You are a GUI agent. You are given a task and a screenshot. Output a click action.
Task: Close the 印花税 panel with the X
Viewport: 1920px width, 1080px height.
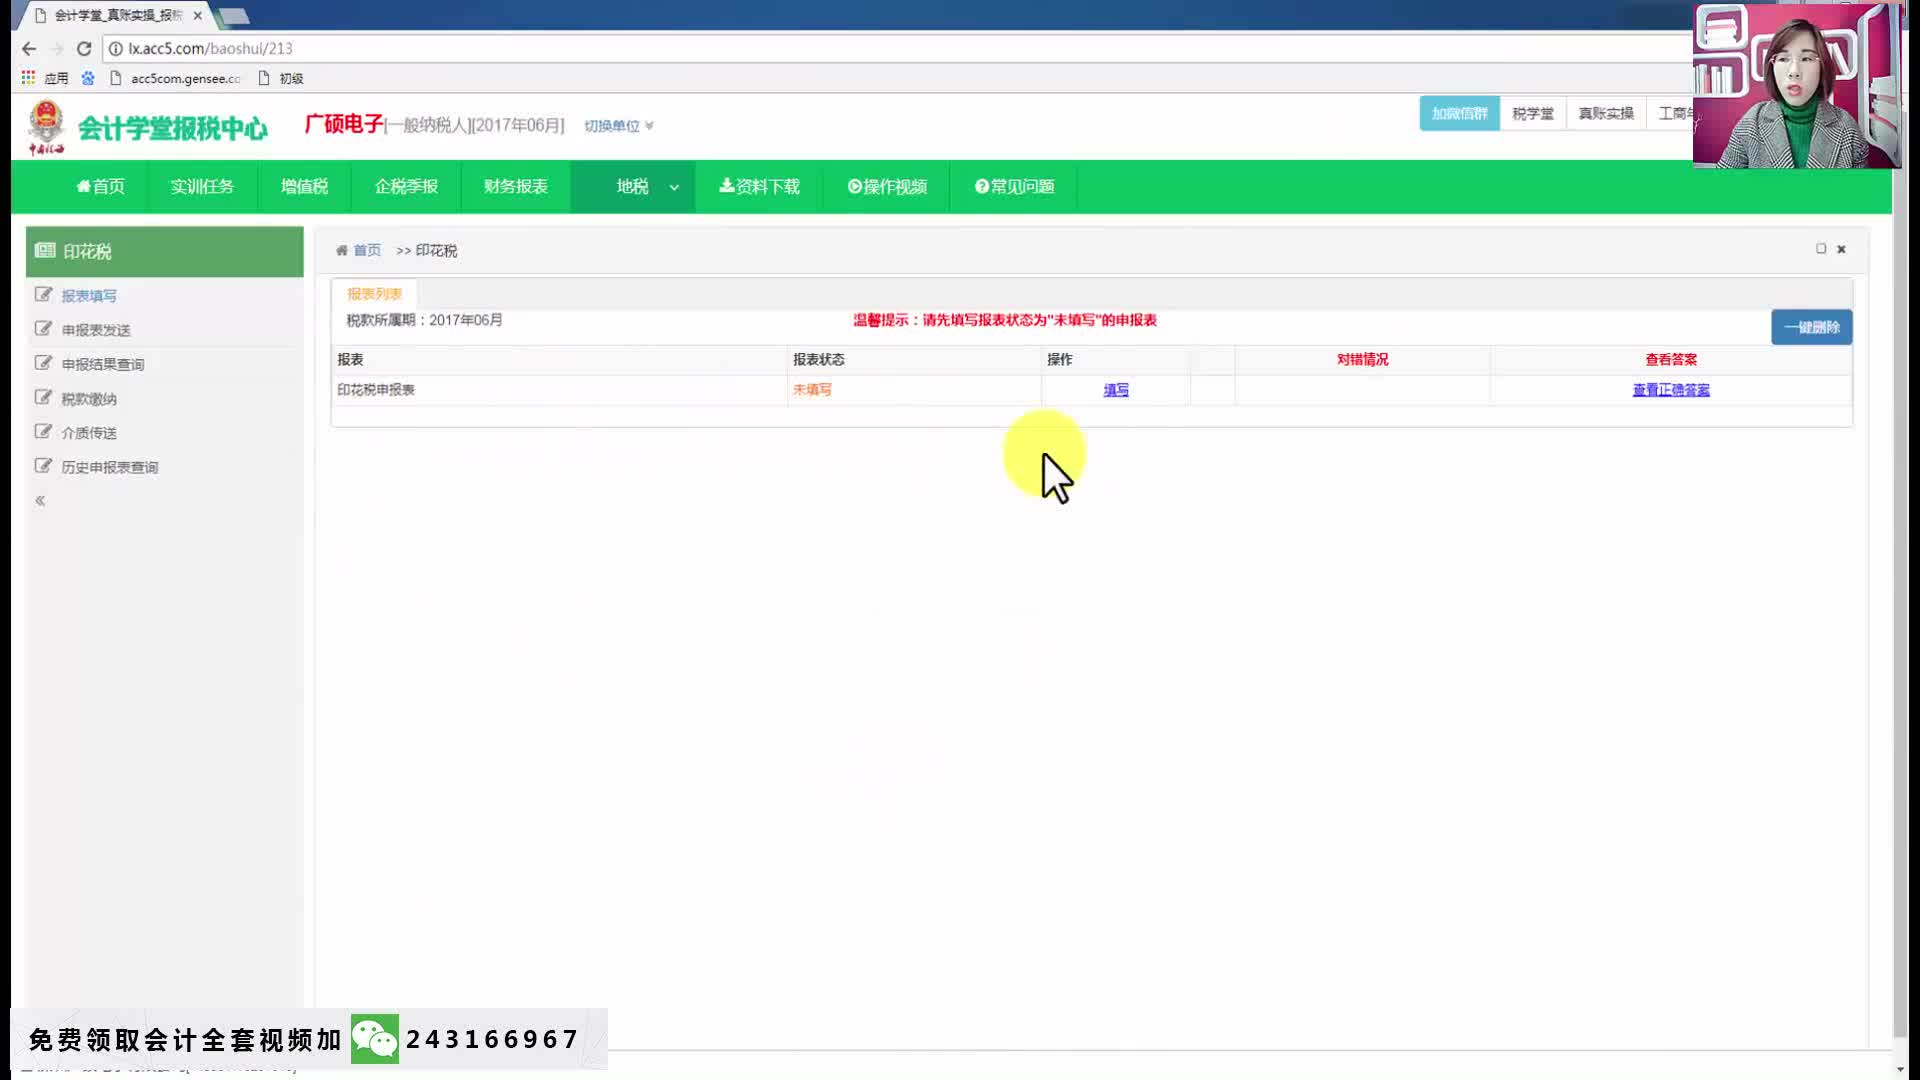point(1841,249)
